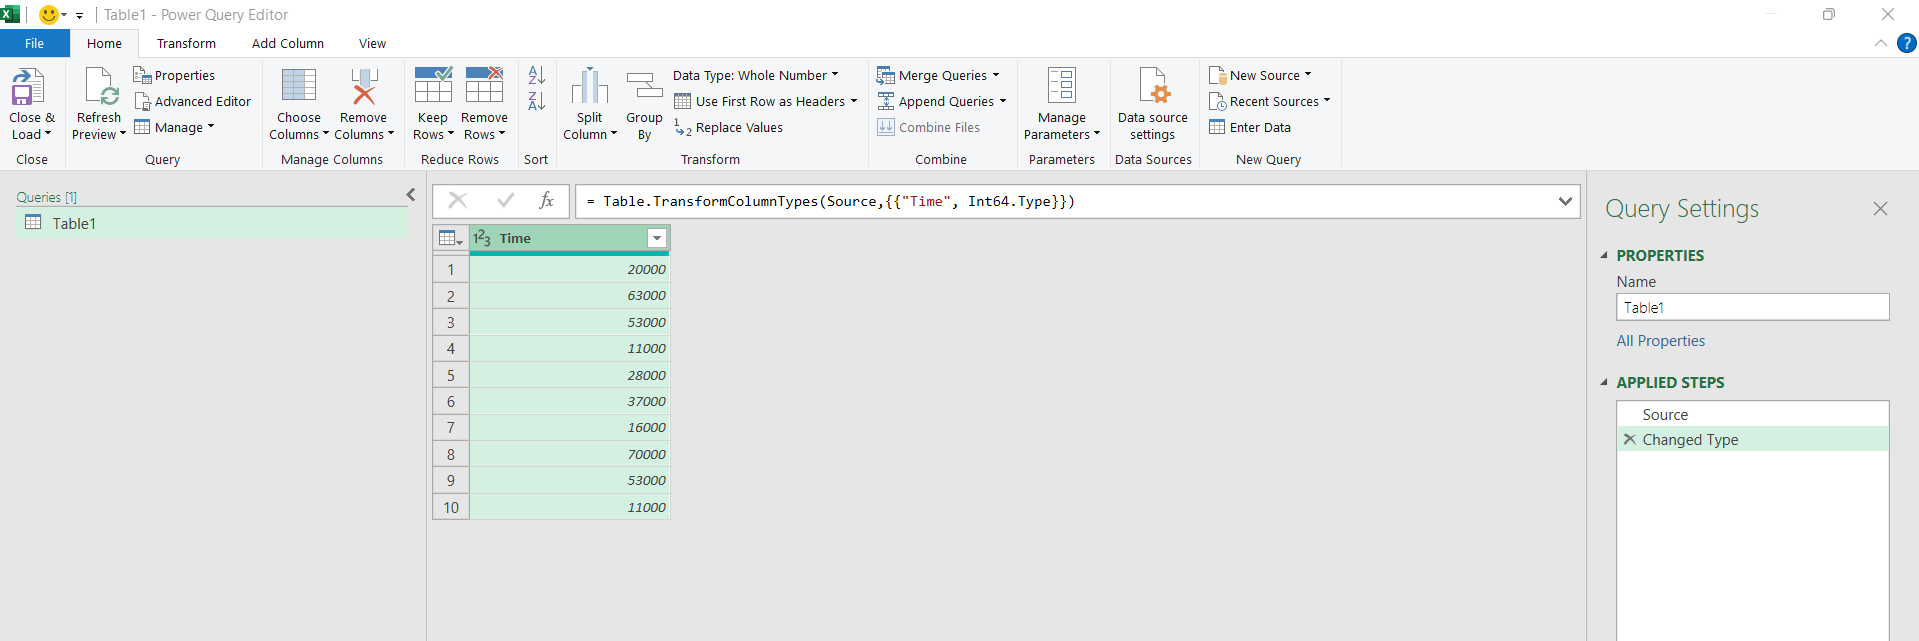This screenshot has width=1919, height=641.
Task: Click the Split Column icon
Action: 590,86
